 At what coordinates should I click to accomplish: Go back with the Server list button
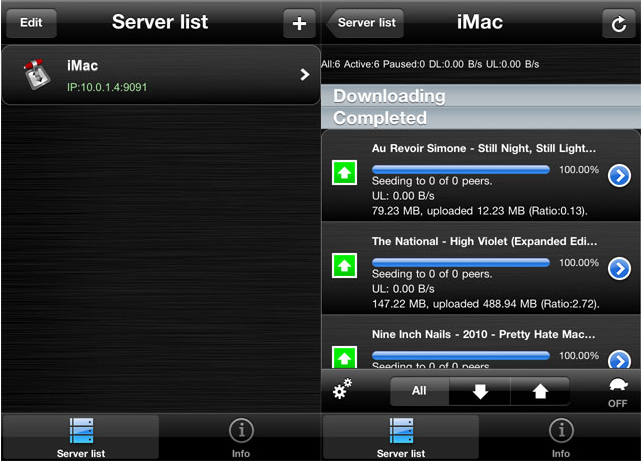pyautogui.click(x=365, y=23)
